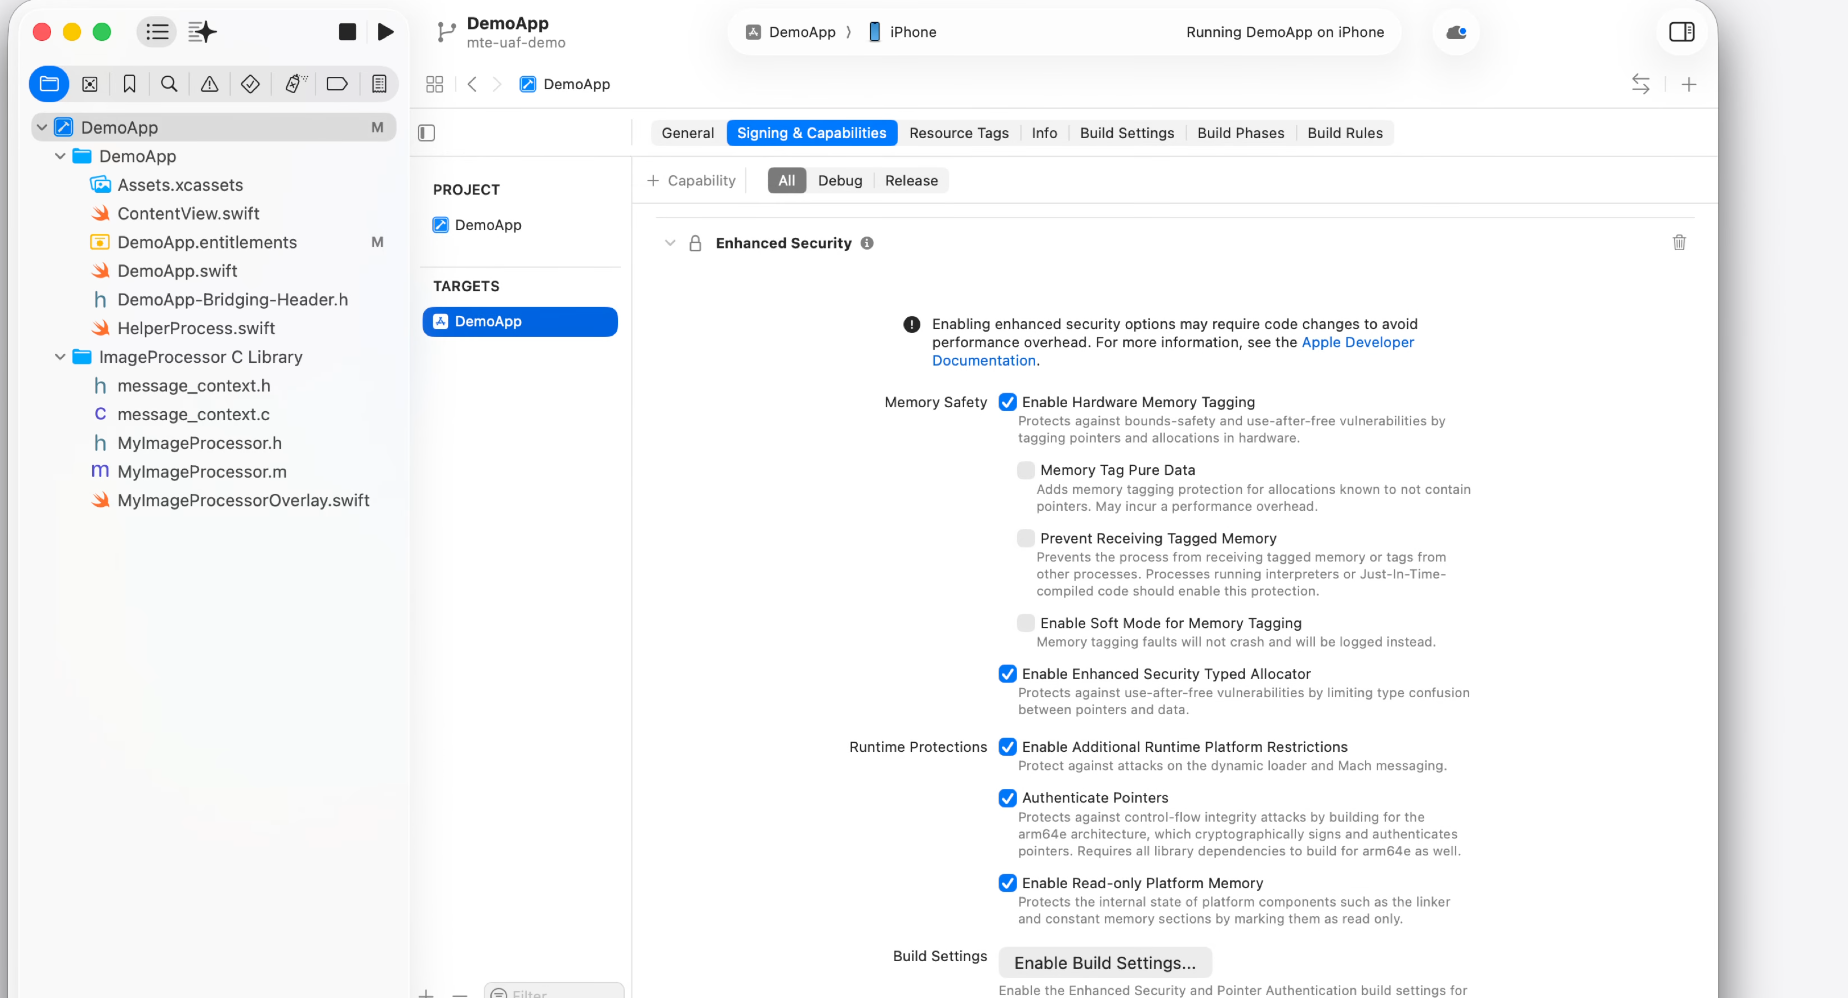Collapse the ImageProcessor C Library group
Image resolution: width=1848 pixels, height=998 pixels.
pyautogui.click(x=60, y=357)
